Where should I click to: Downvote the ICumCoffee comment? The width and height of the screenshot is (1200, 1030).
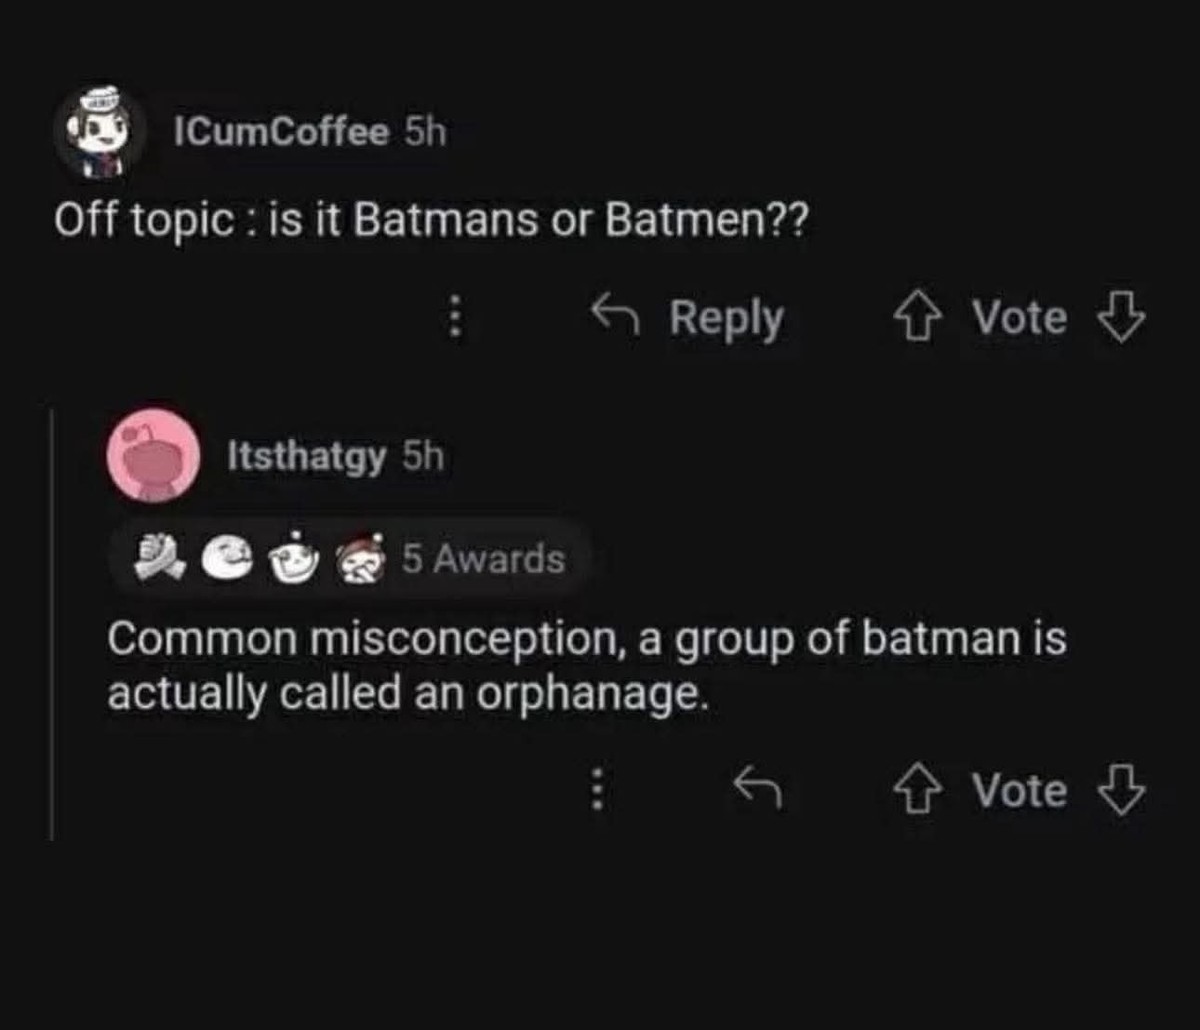click(1119, 318)
